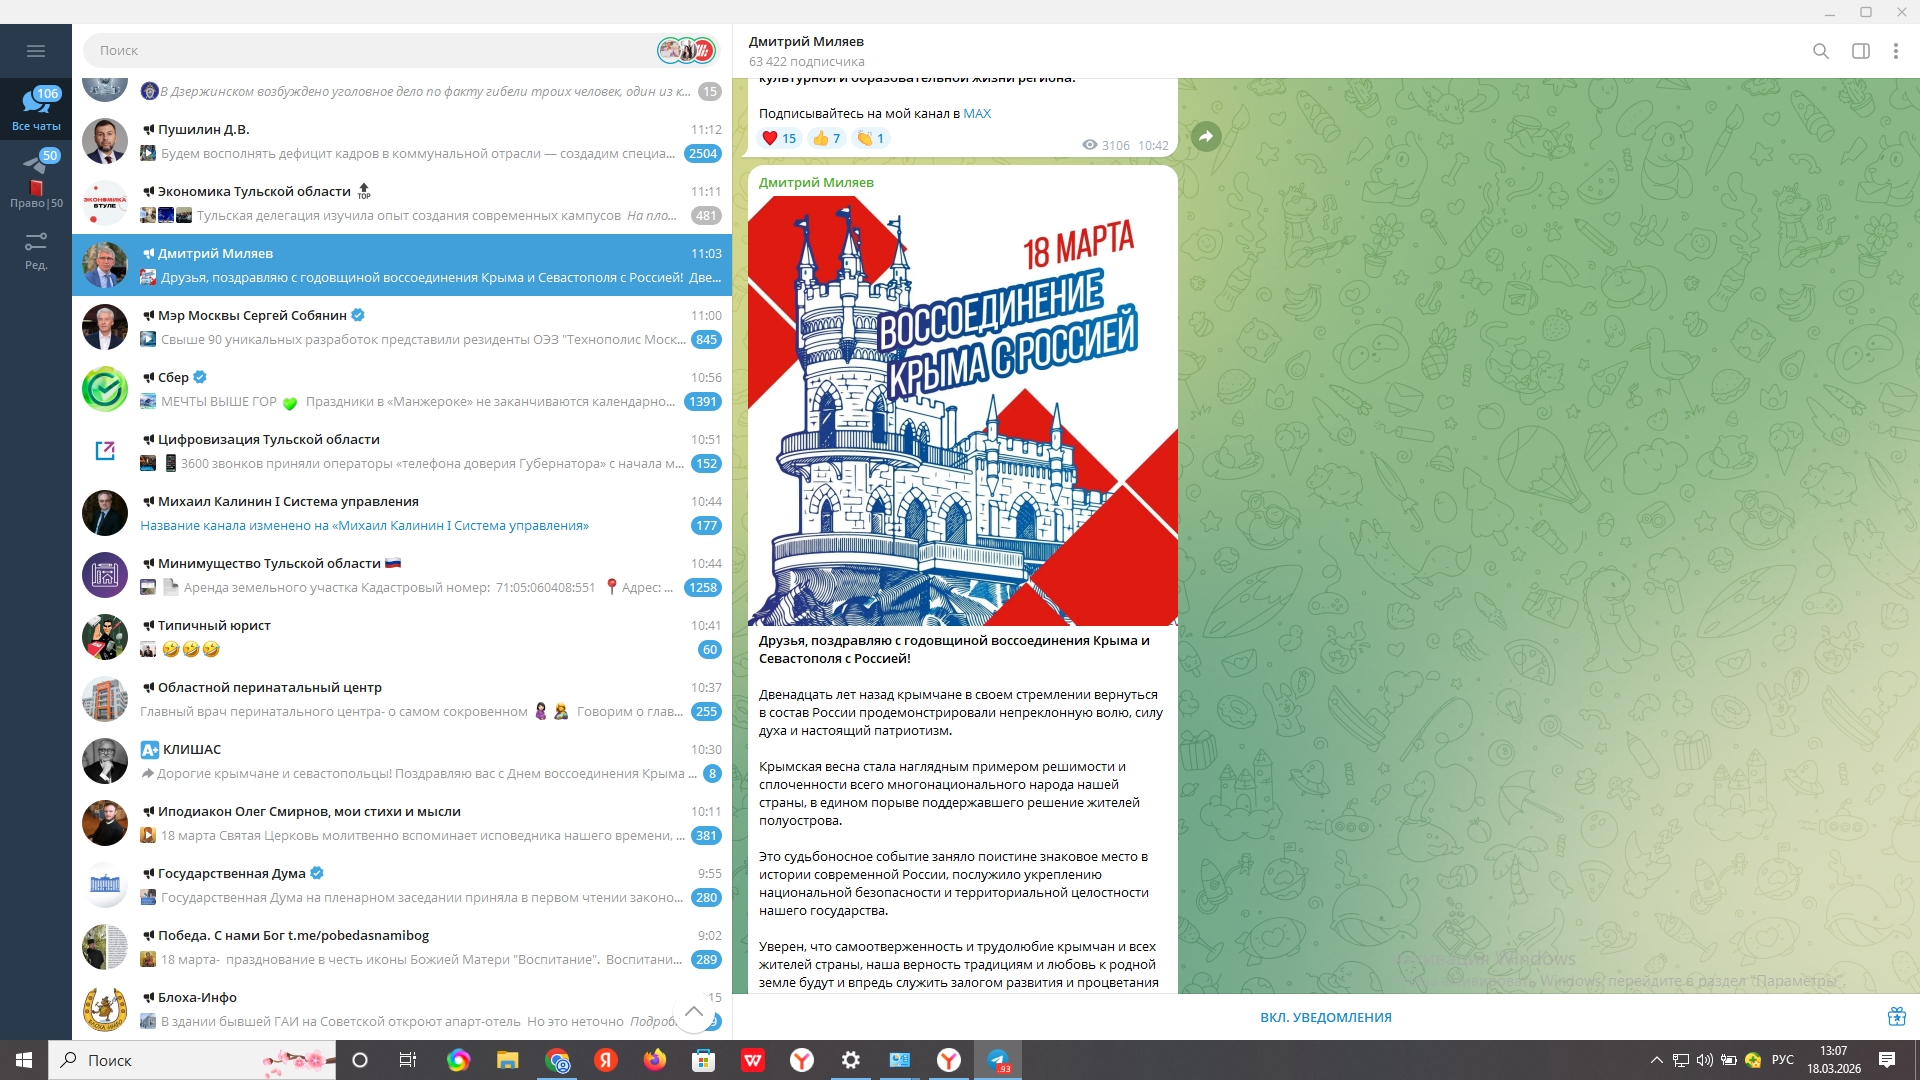Switch to Все чаты folder
Screen dimensions: 1920x1080
point(36,108)
